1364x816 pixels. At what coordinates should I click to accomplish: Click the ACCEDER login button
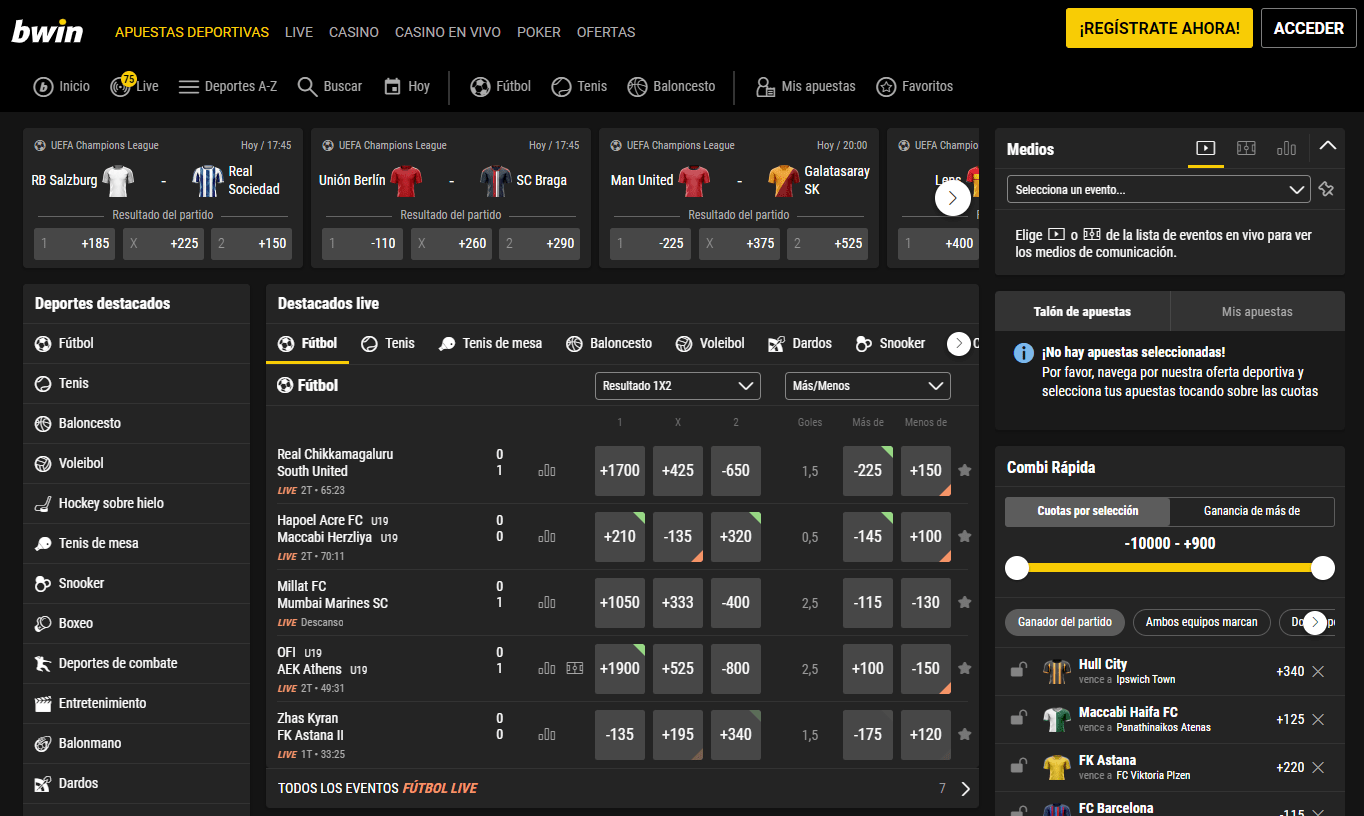[1309, 28]
